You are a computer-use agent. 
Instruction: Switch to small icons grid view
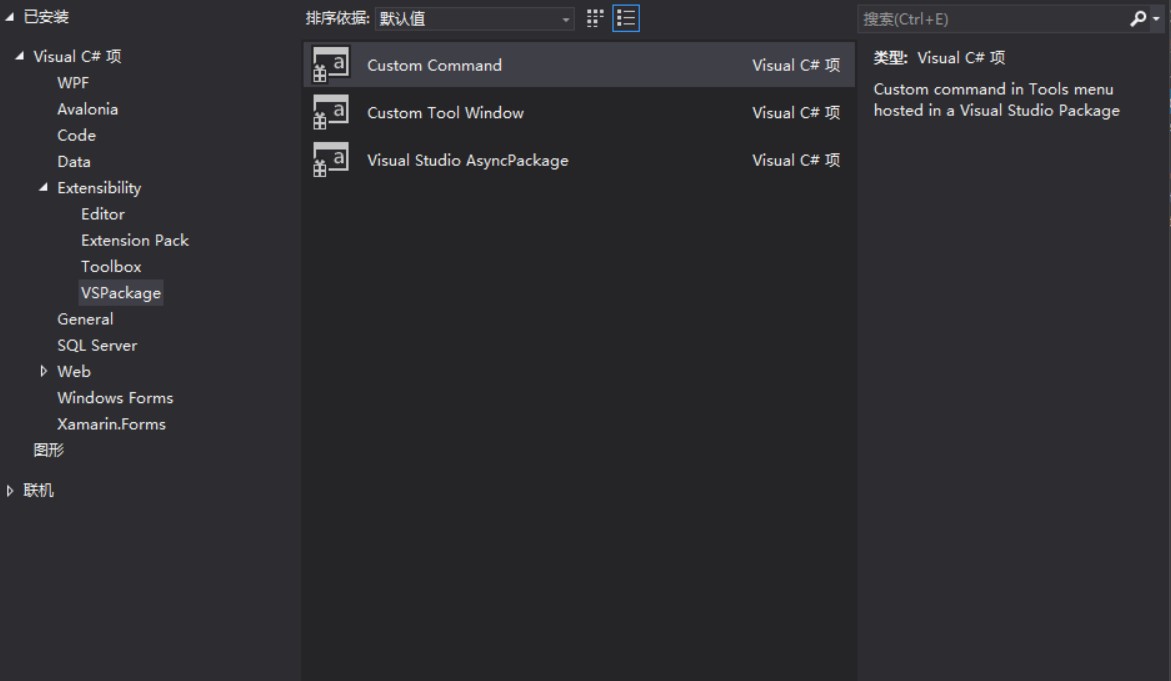click(594, 19)
